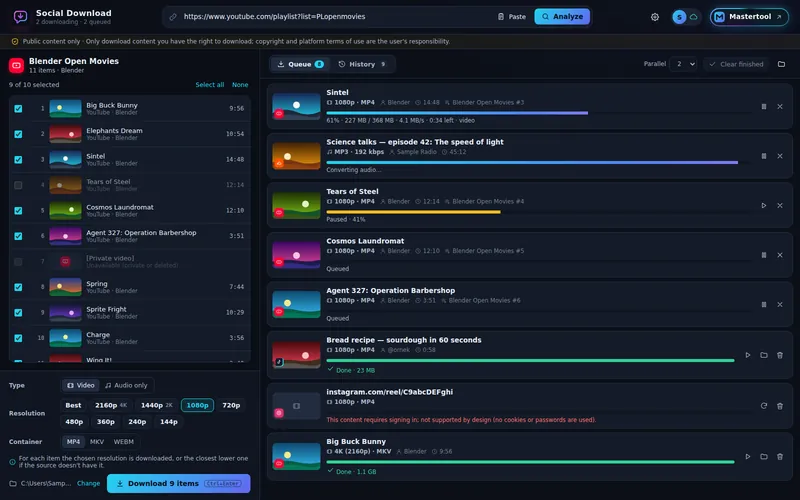Select the 480p resolution
800x500 pixels.
click(74, 422)
